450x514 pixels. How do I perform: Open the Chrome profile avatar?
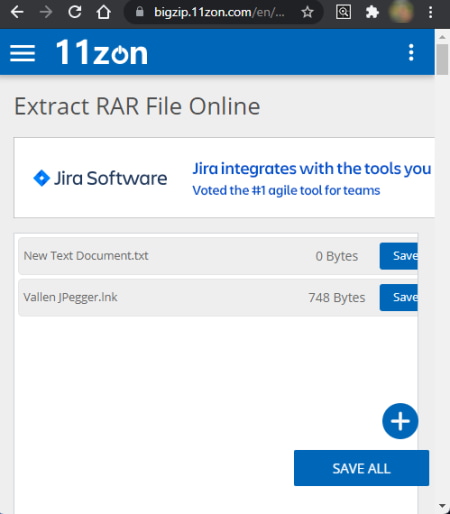point(401,12)
